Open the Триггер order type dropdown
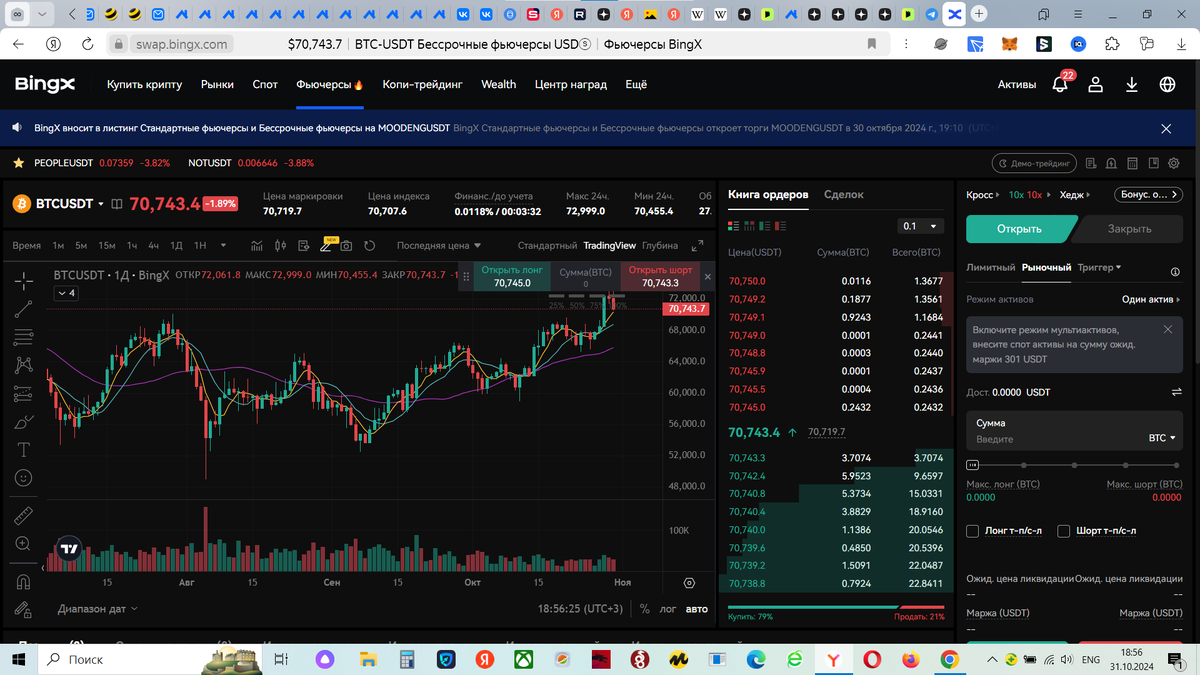This screenshot has width=1200, height=675. tap(1099, 268)
